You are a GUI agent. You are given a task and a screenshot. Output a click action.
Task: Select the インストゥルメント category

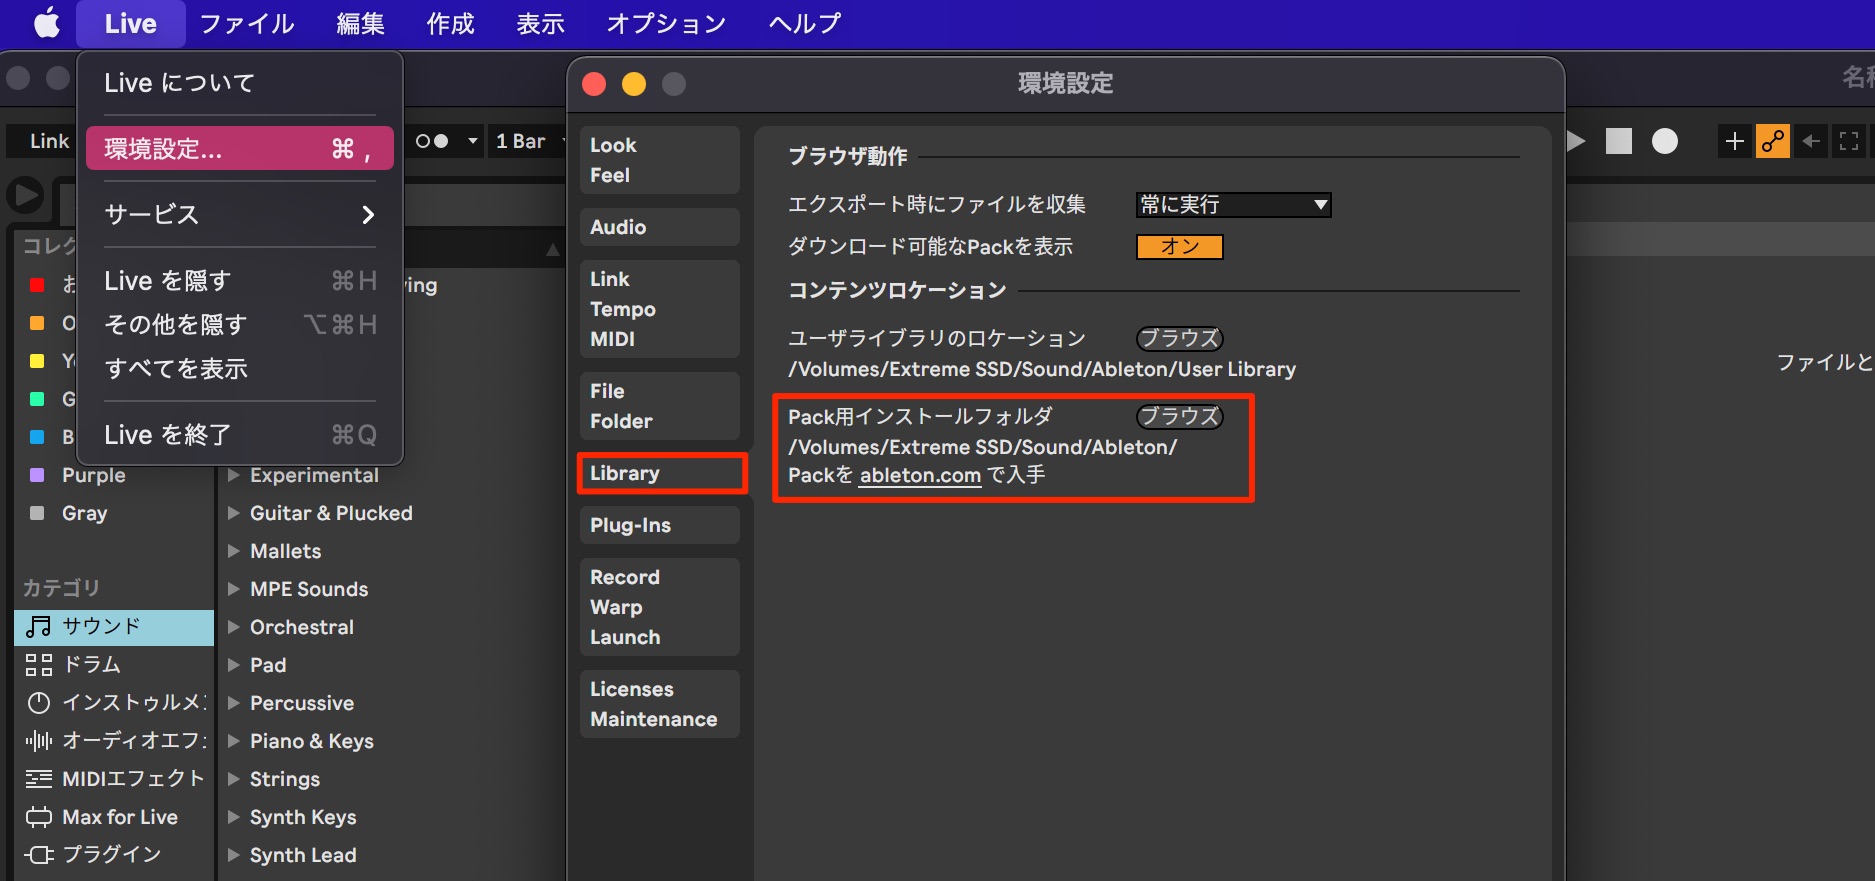[114, 703]
